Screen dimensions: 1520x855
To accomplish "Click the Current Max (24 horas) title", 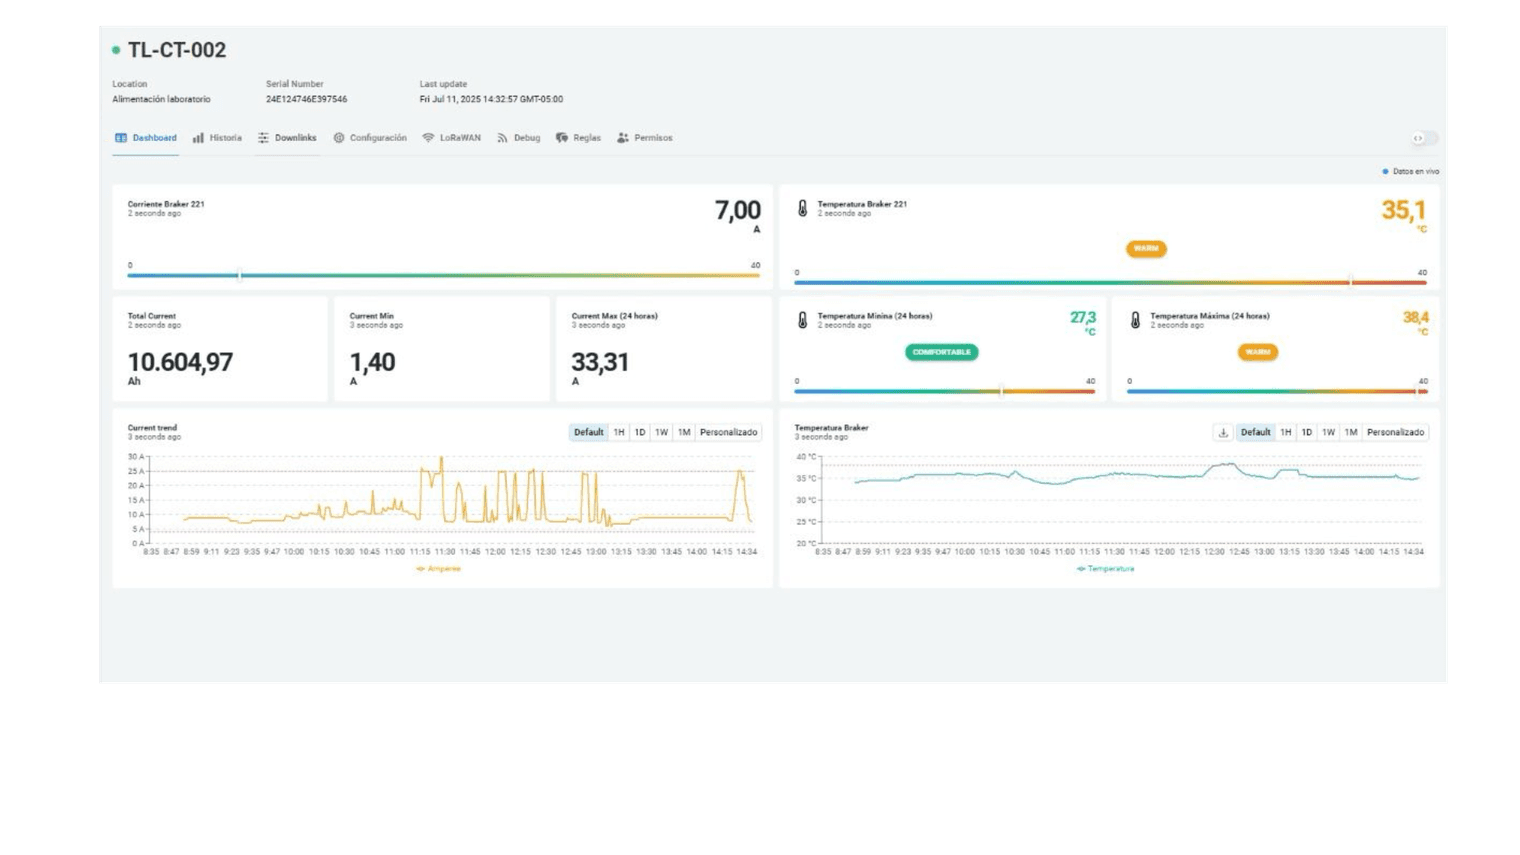I will point(614,316).
